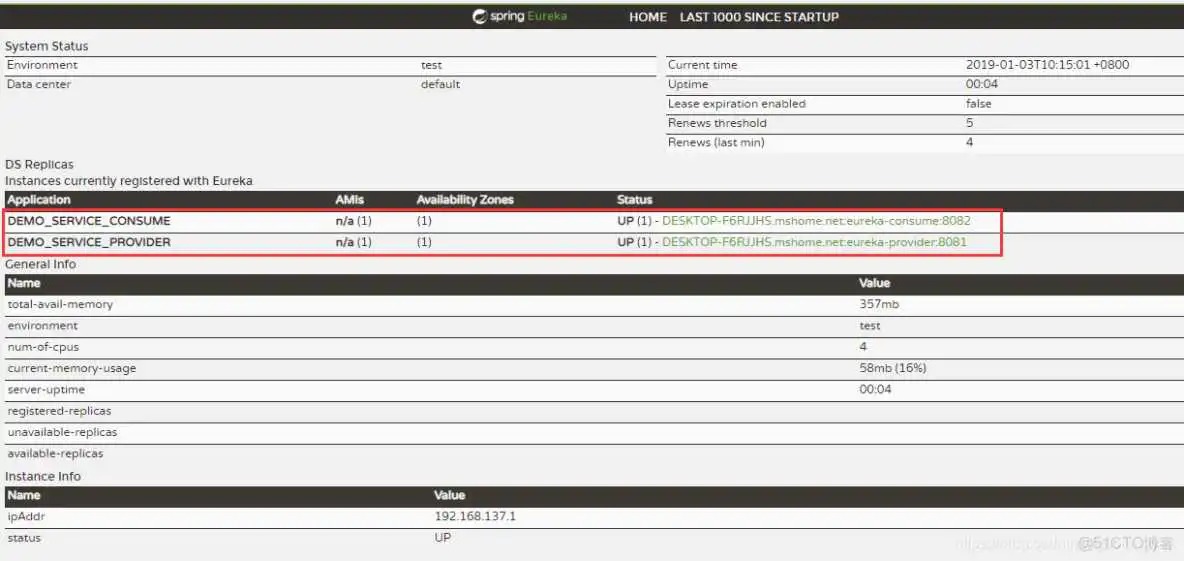Click the Application column header
The image size is (1184, 561).
pyautogui.click(x=39, y=199)
